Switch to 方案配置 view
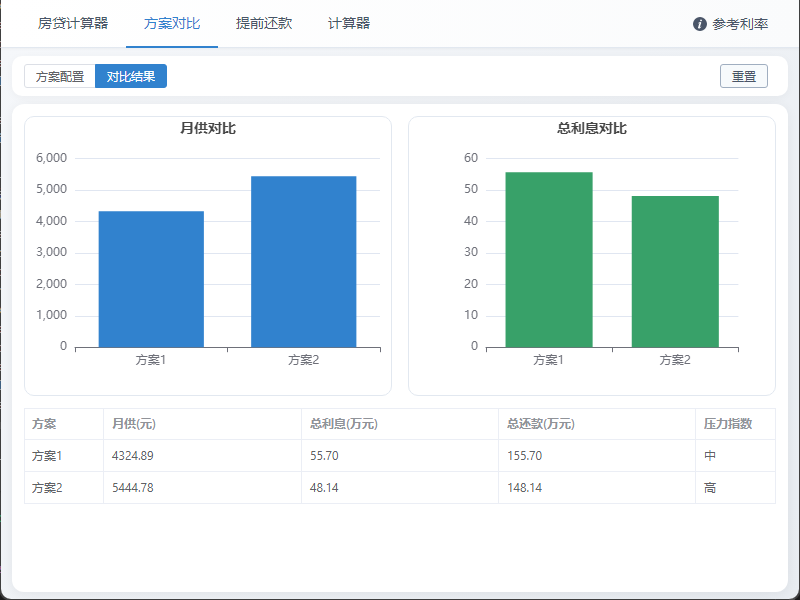The width and height of the screenshot is (800, 600). click(x=60, y=76)
